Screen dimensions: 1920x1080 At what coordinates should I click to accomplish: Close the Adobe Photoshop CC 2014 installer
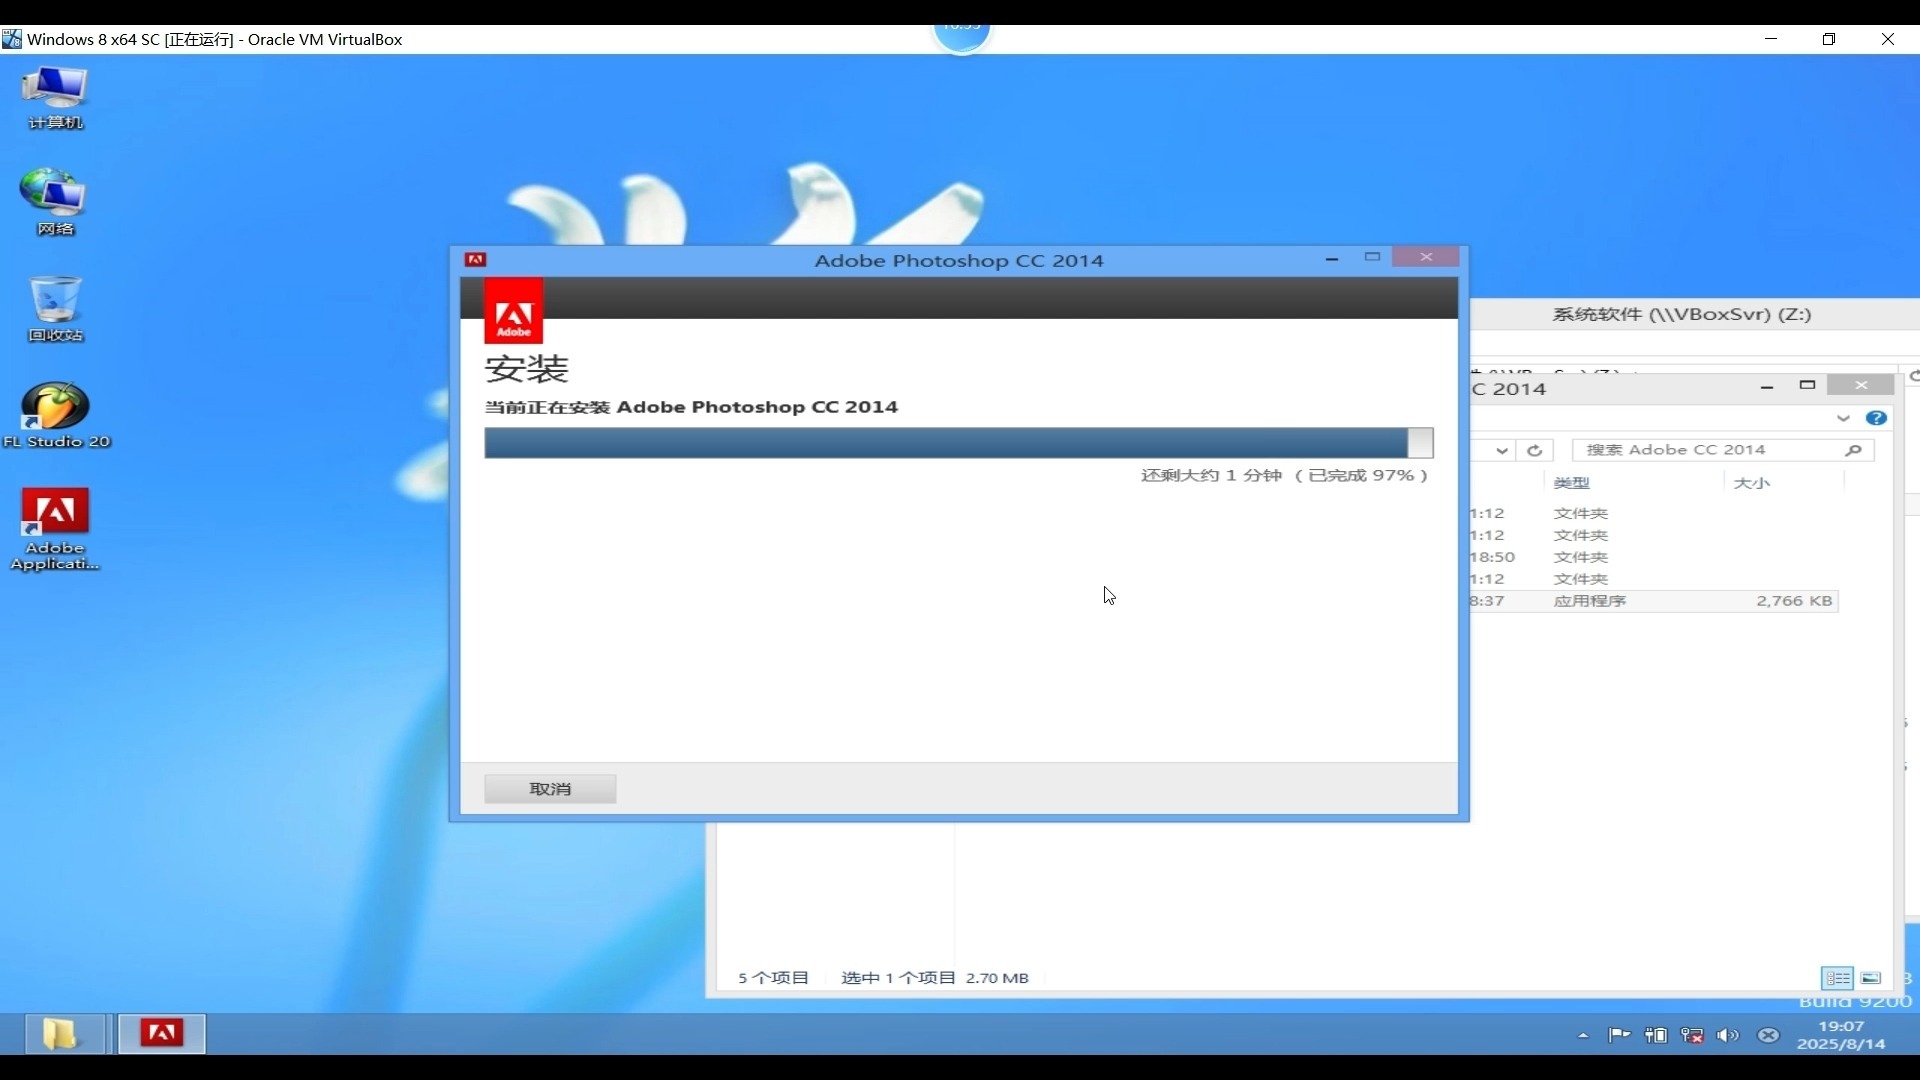[x=1426, y=257]
